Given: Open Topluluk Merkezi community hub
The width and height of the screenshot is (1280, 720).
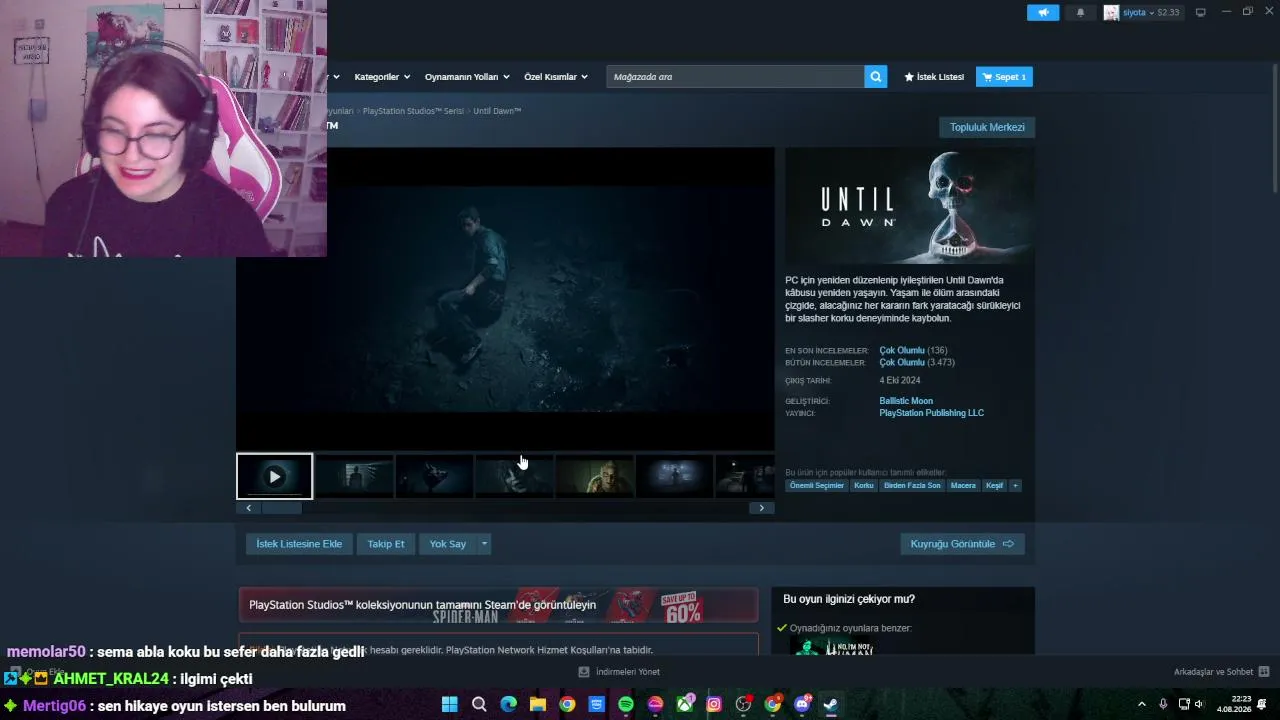Looking at the screenshot, I should (987, 127).
